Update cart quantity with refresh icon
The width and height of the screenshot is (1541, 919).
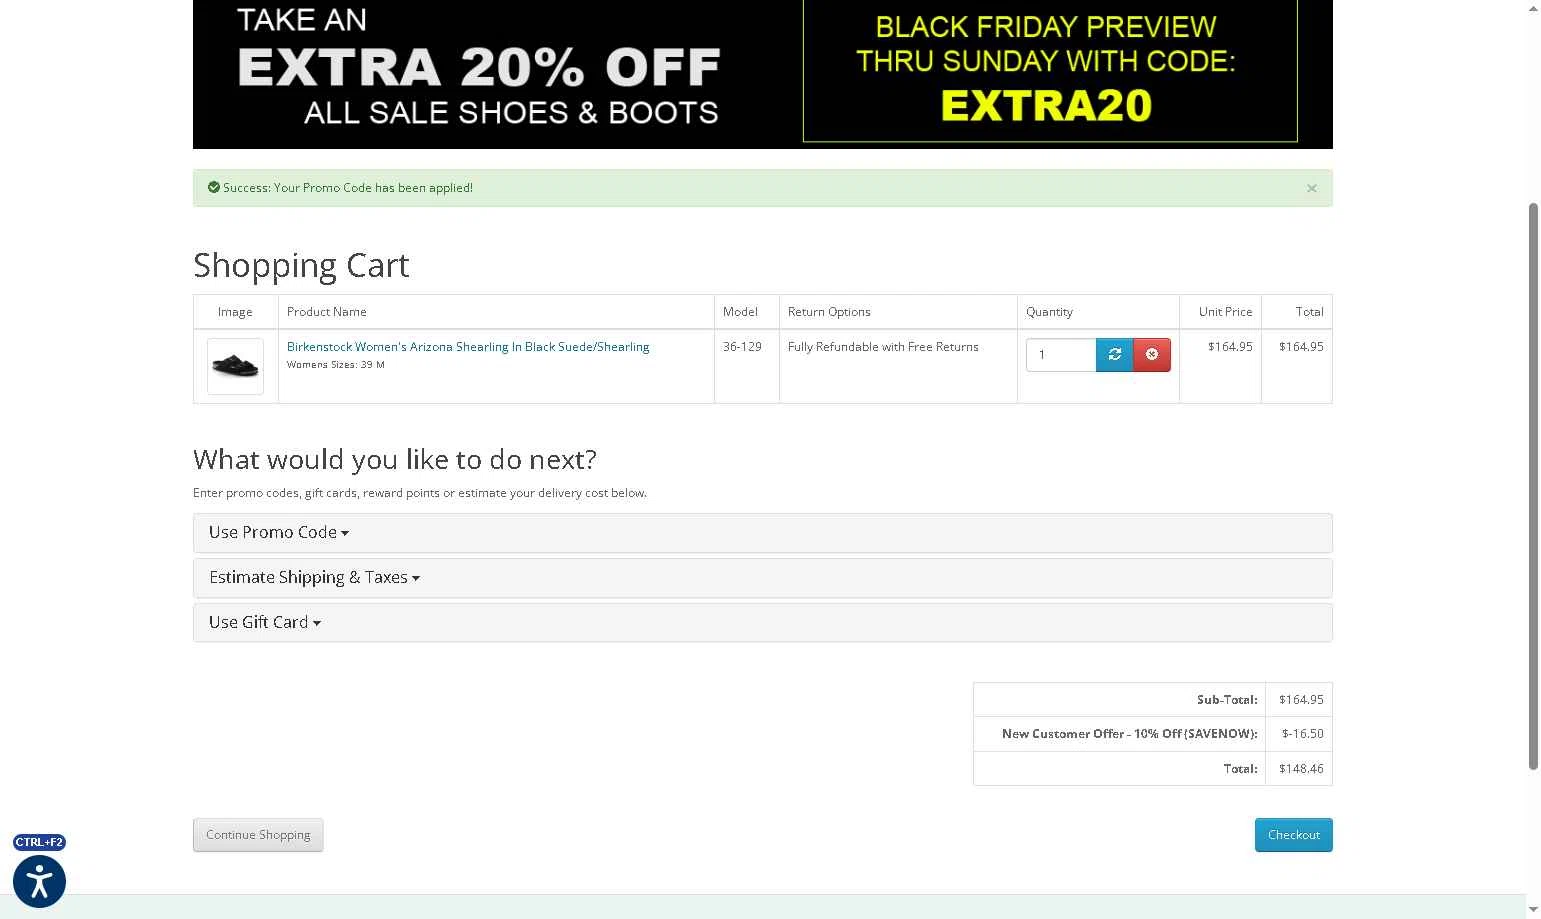click(1114, 355)
